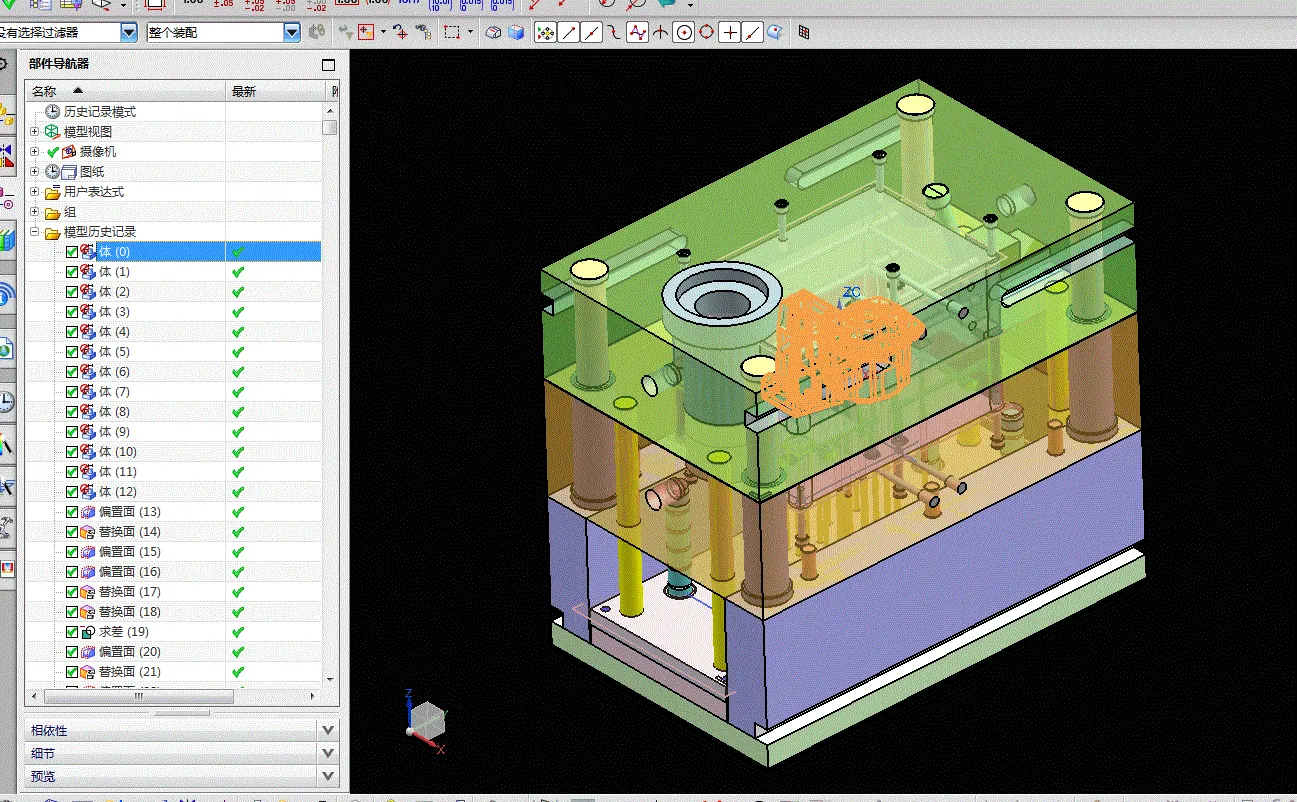This screenshot has height=802, width=1297.
Task: Click the 最新 column header
Action: [277, 91]
